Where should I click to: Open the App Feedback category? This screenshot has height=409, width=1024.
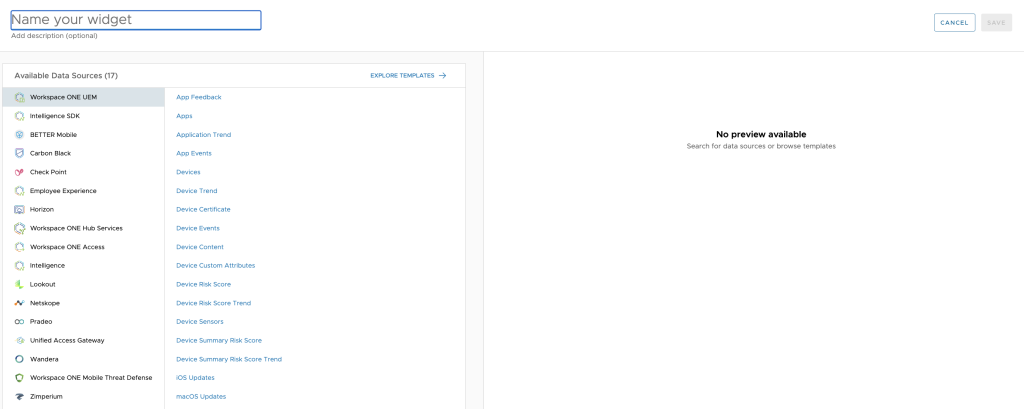point(199,97)
